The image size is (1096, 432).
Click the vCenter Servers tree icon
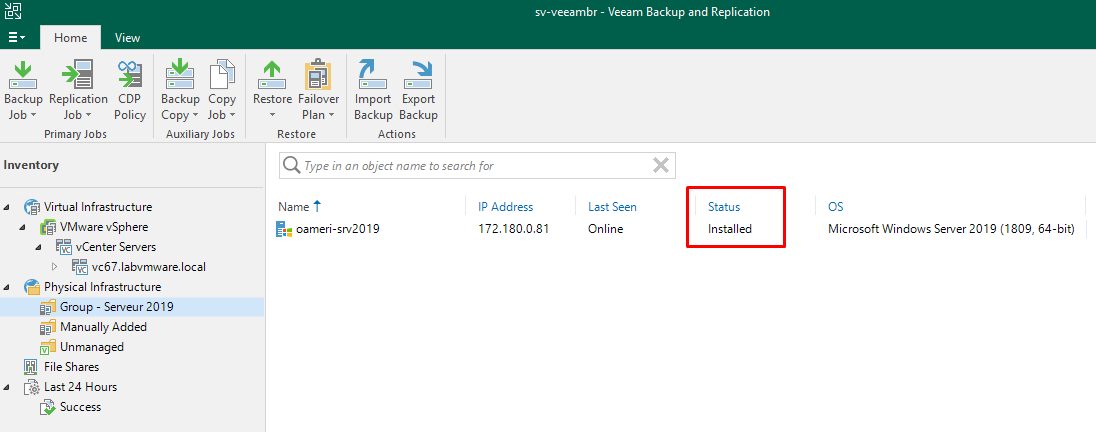pyautogui.click(x=64, y=247)
